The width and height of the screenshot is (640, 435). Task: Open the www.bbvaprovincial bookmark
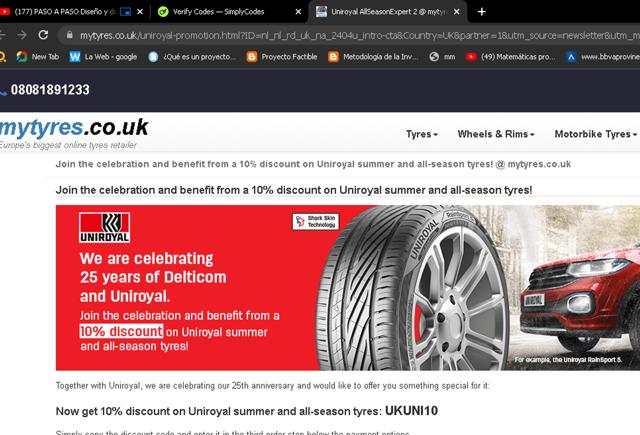pyautogui.click(x=603, y=57)
